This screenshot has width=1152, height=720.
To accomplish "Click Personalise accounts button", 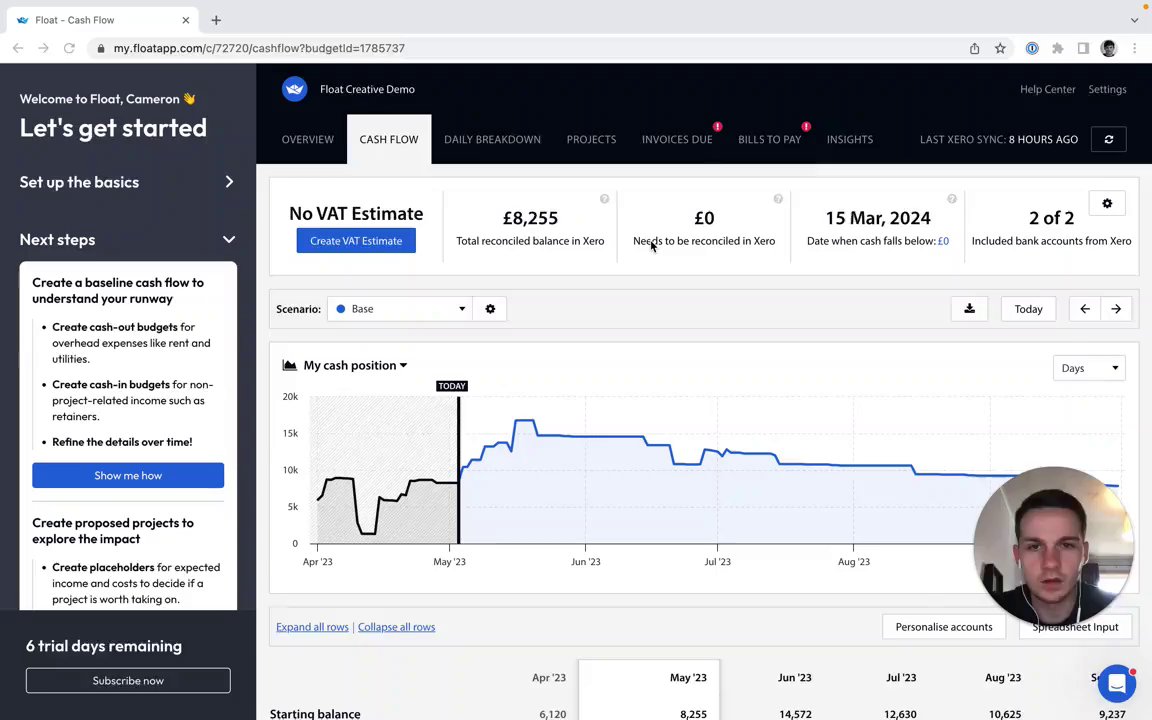I will tap(944, 627).
